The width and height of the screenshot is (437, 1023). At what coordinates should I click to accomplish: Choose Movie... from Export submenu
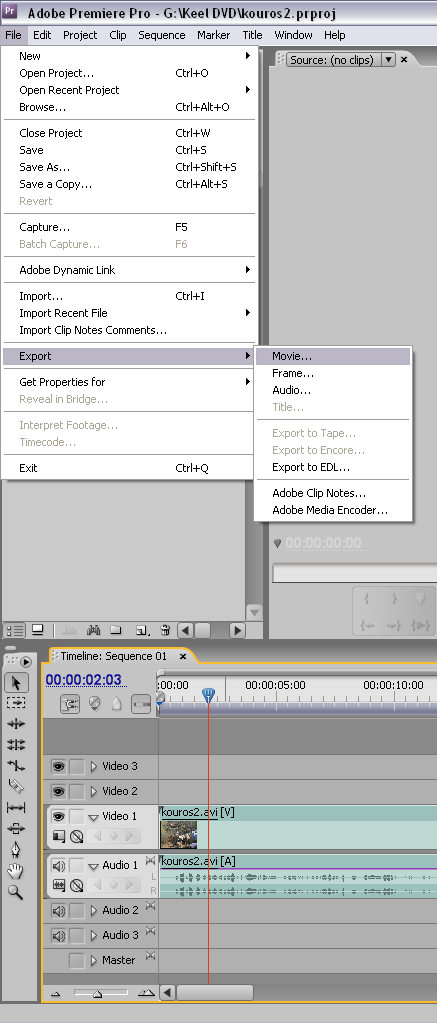tap(333, 356)
